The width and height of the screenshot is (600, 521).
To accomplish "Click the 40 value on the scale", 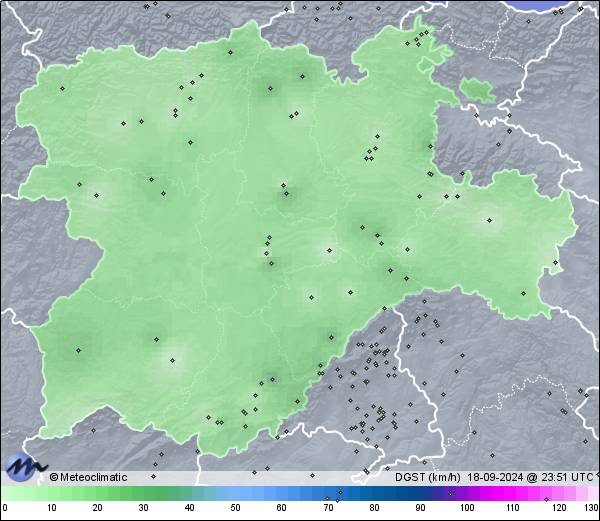I will click(189, 508).
